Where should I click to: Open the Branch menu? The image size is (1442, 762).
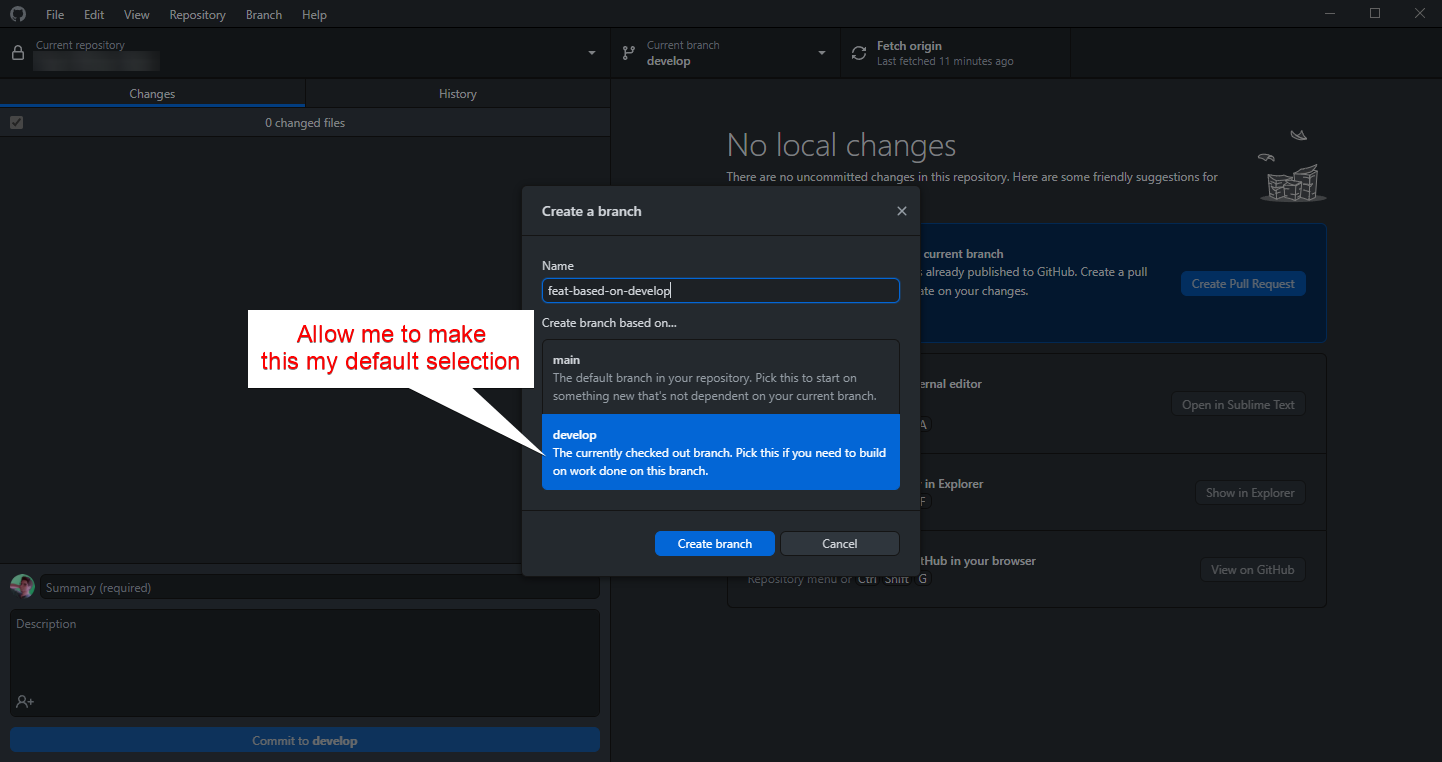click(263, 14)
